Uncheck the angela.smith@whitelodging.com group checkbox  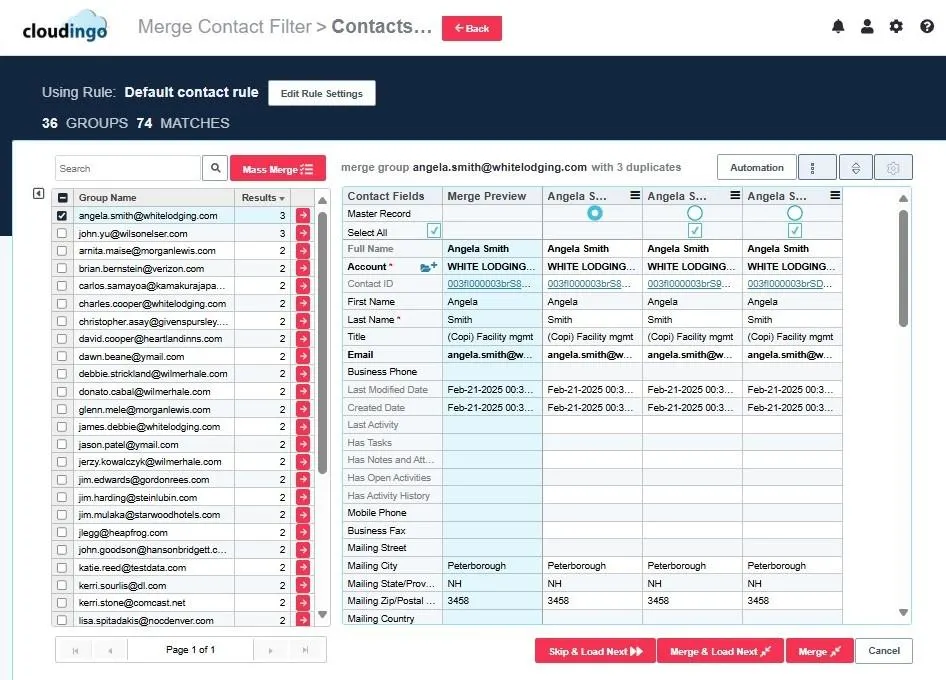click(63, 215)
